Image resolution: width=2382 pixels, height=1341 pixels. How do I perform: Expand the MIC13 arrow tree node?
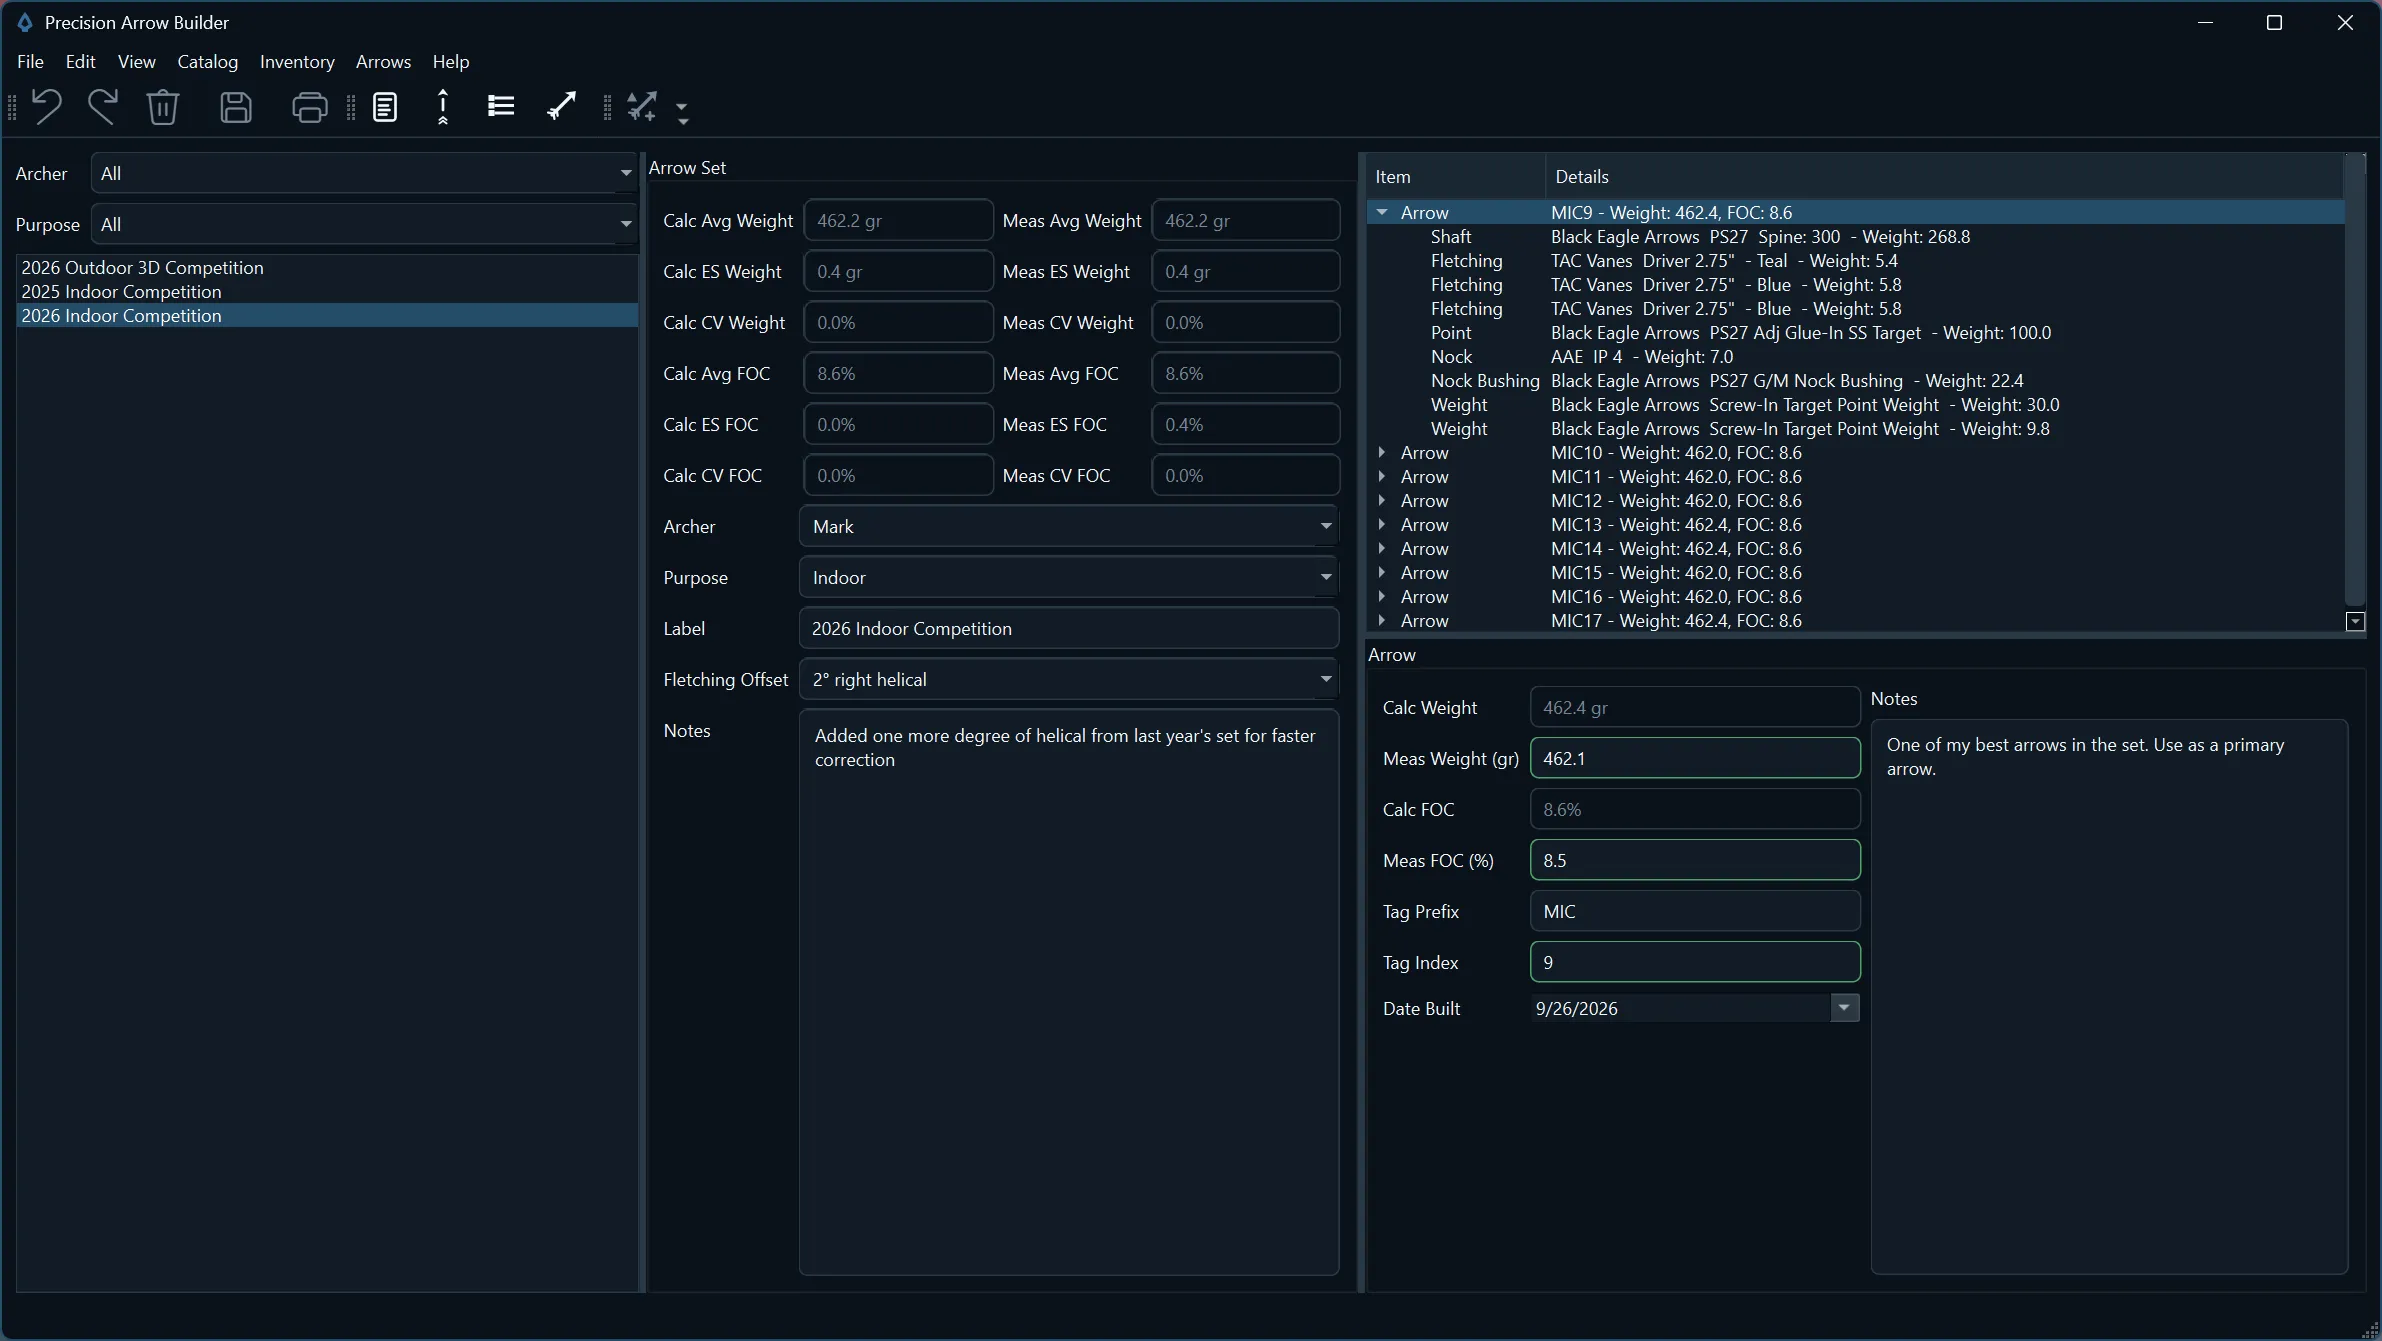click(x=1382, y=524)
